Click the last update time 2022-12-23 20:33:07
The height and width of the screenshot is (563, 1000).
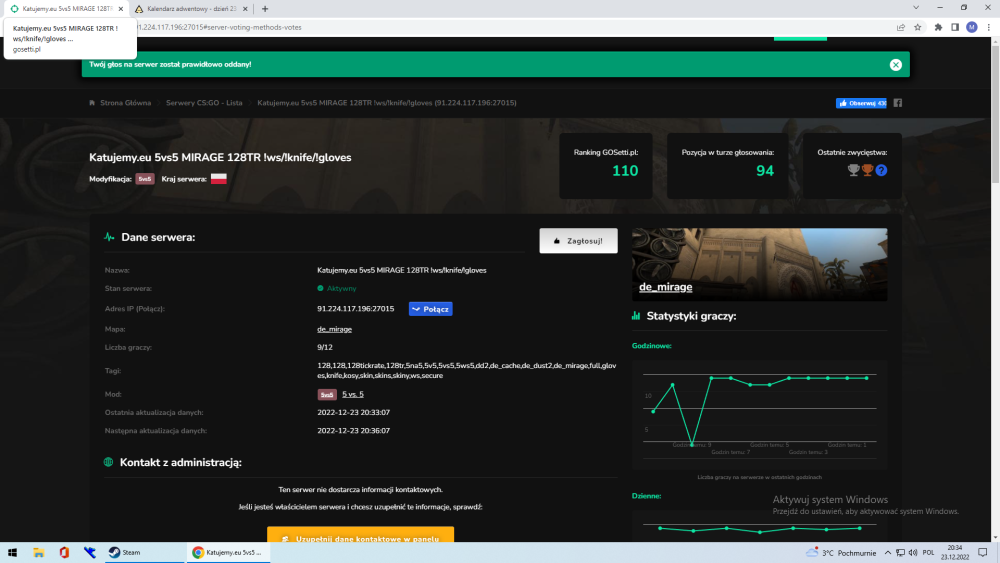(x=353, y=413)
